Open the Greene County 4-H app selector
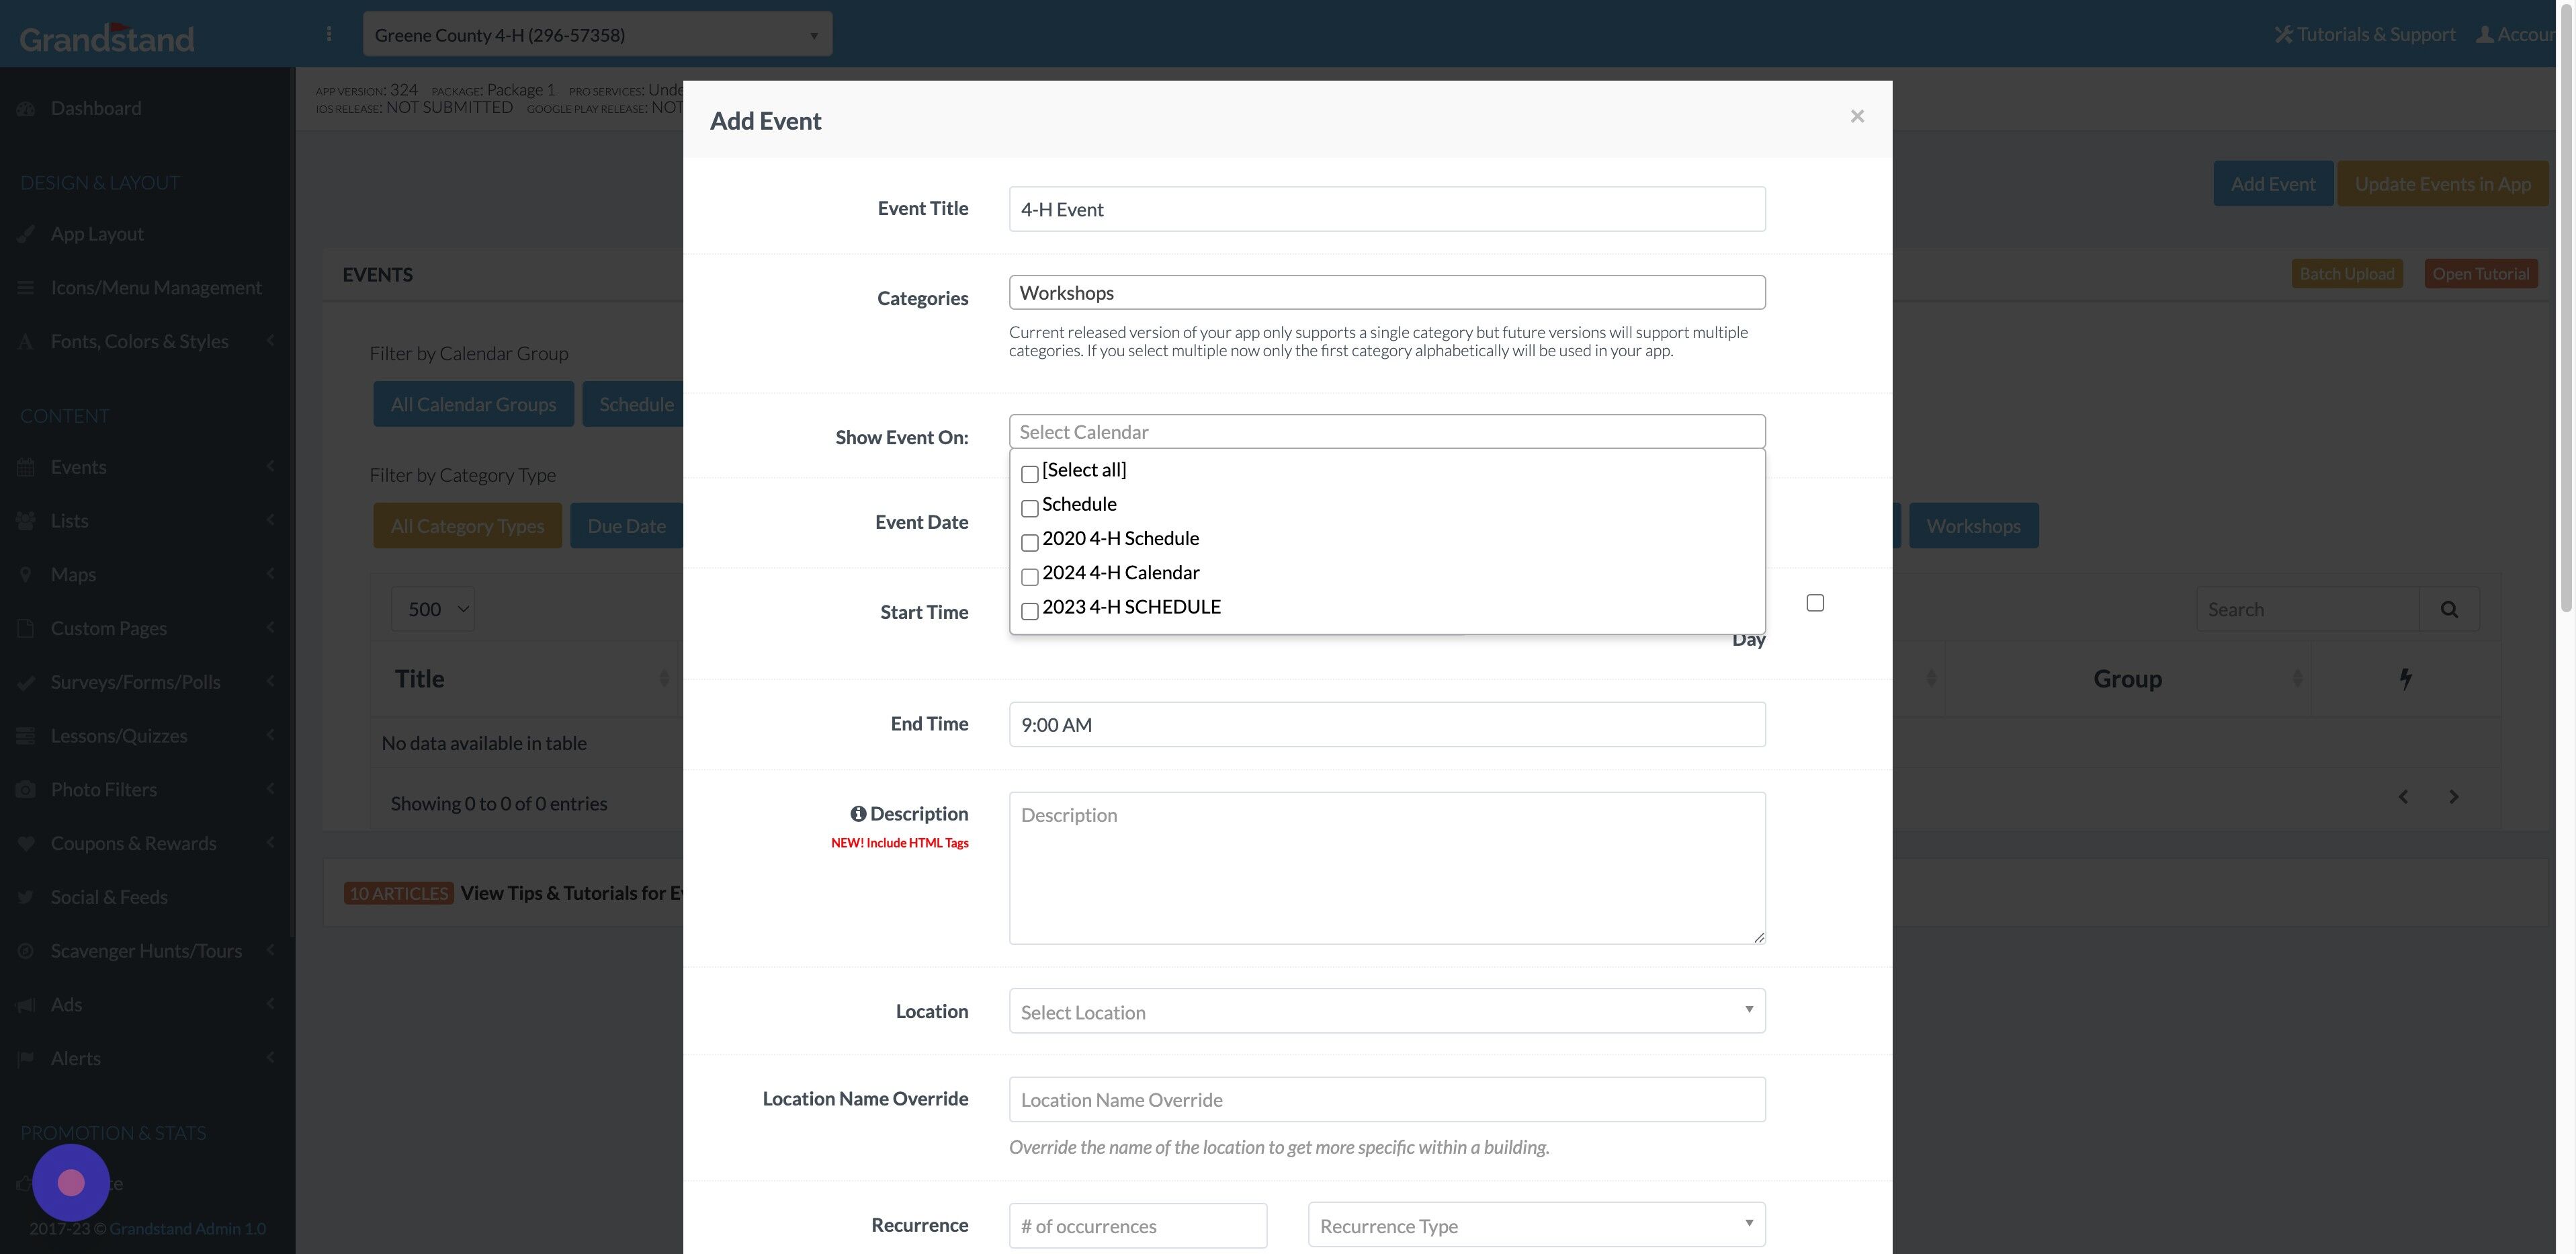This screenshot has width=2576, height=1254. [x=597, y=34]
